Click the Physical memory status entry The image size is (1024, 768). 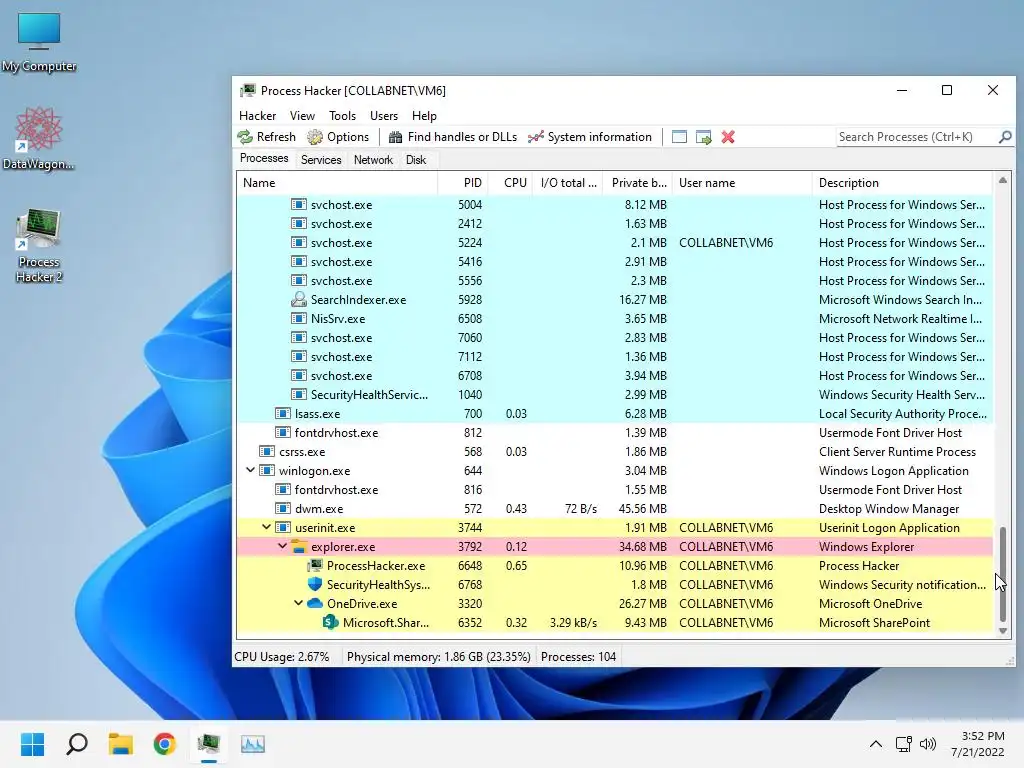439,656
